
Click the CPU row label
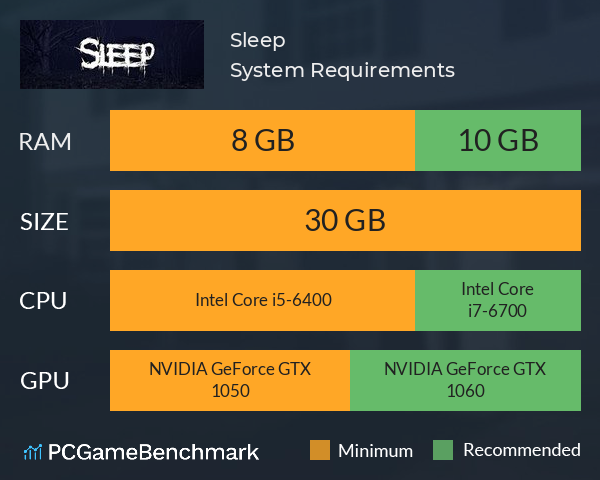point(43,301)
